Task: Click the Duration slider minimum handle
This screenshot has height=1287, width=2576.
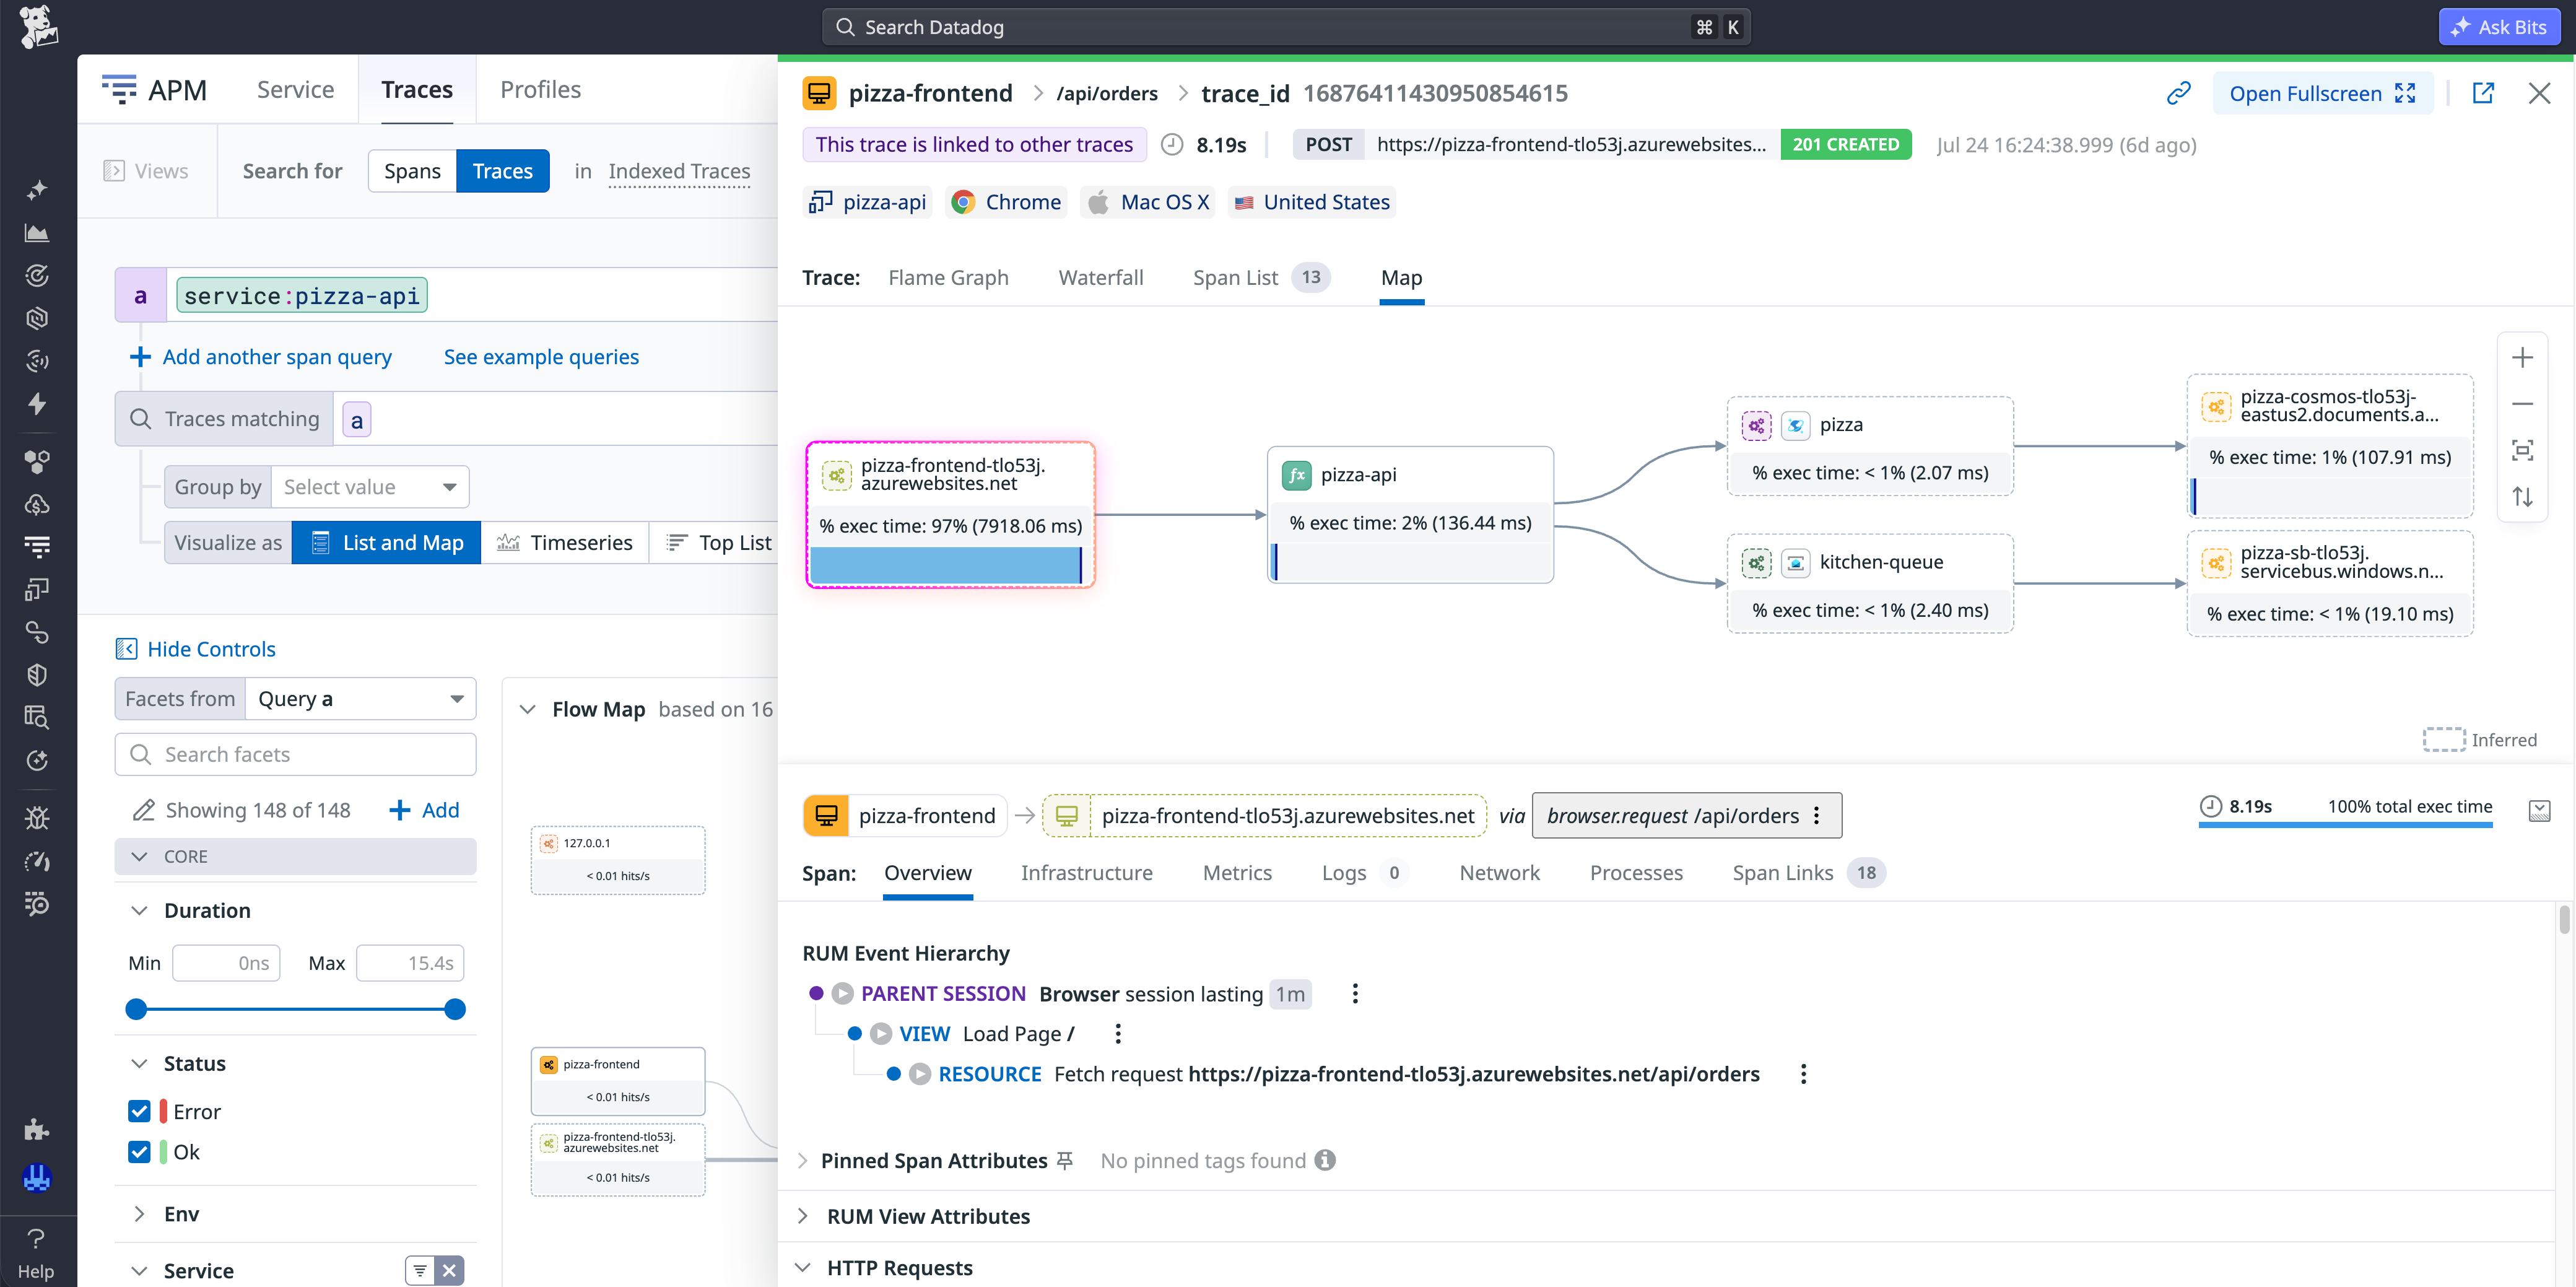Action: click(136, 1009)
